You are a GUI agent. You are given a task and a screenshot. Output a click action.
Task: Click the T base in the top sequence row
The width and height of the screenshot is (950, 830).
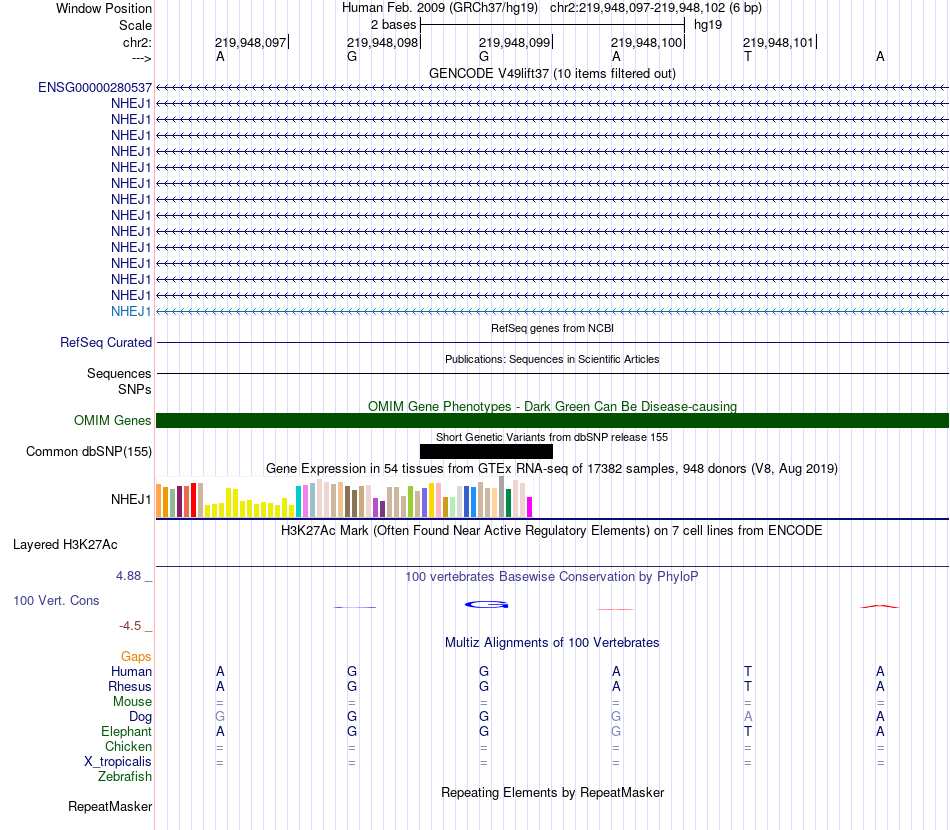(x=748, y=56)
